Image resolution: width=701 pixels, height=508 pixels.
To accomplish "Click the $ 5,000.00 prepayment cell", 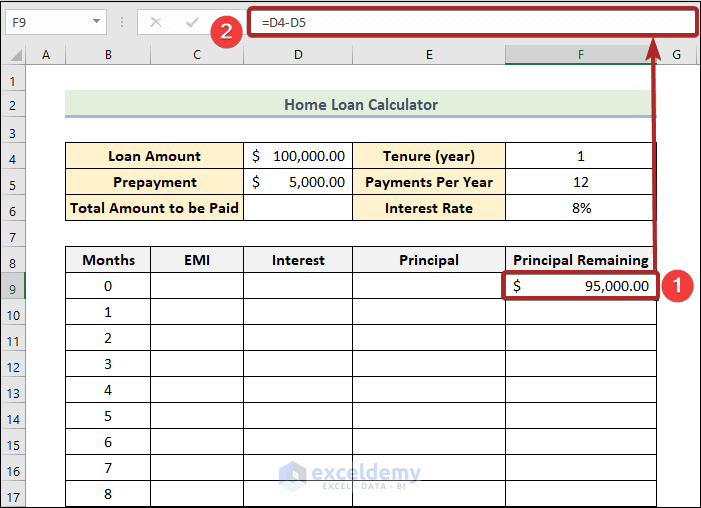I will click(x=298, y=182).
